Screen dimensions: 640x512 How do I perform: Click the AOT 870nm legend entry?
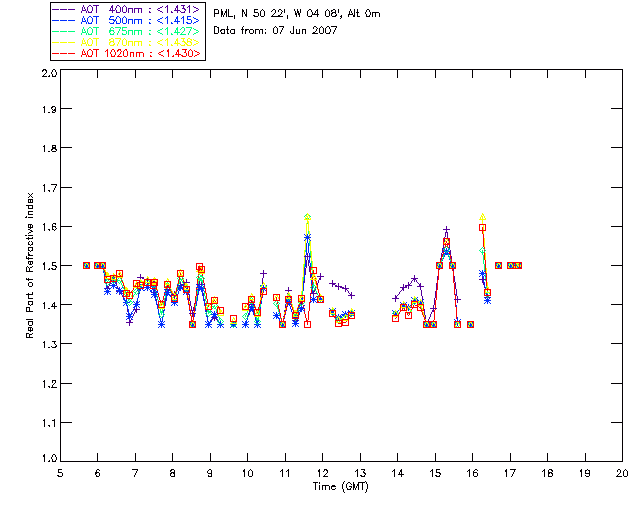point(127,42)
